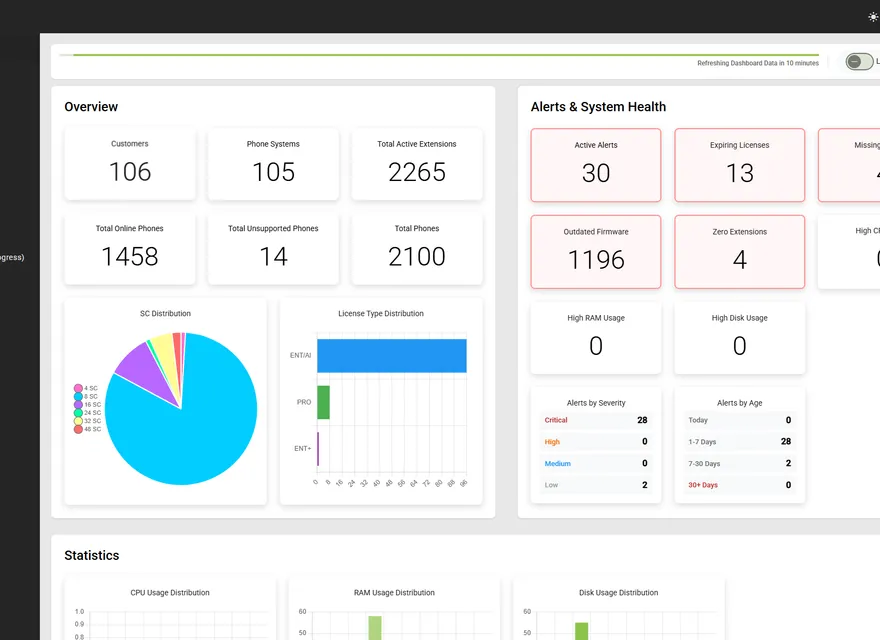Click the CPU Usage Distribution chart title
This screenshot has height=640, width=880.
[x=170, y=592]
